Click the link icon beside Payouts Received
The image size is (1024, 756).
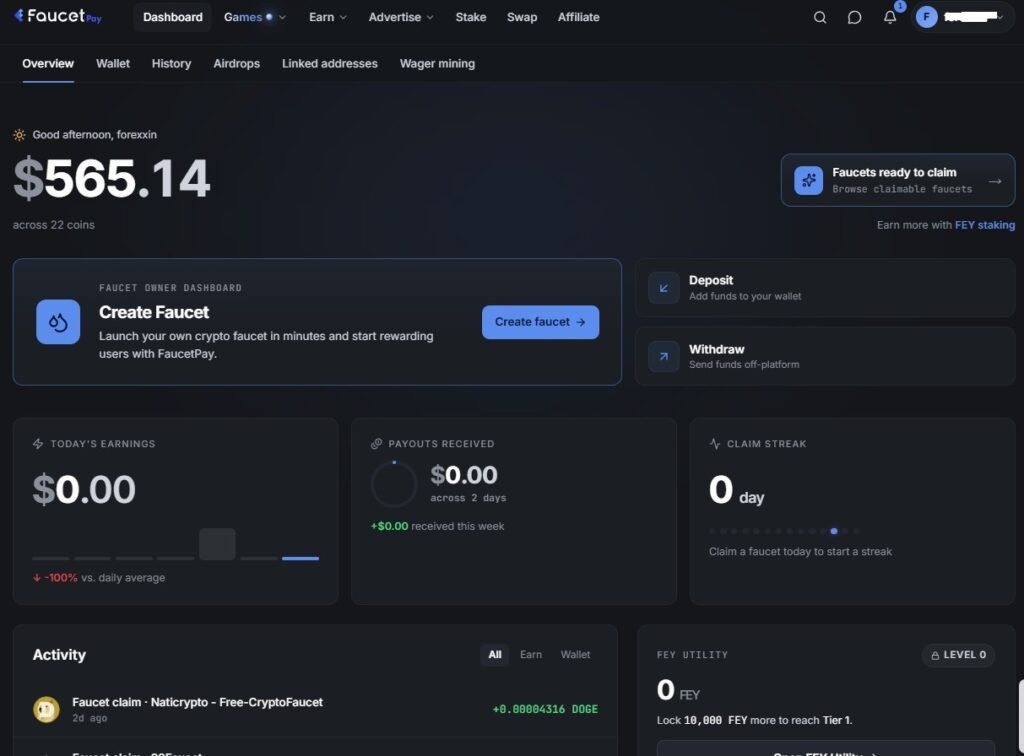click(x=376, y=444)
